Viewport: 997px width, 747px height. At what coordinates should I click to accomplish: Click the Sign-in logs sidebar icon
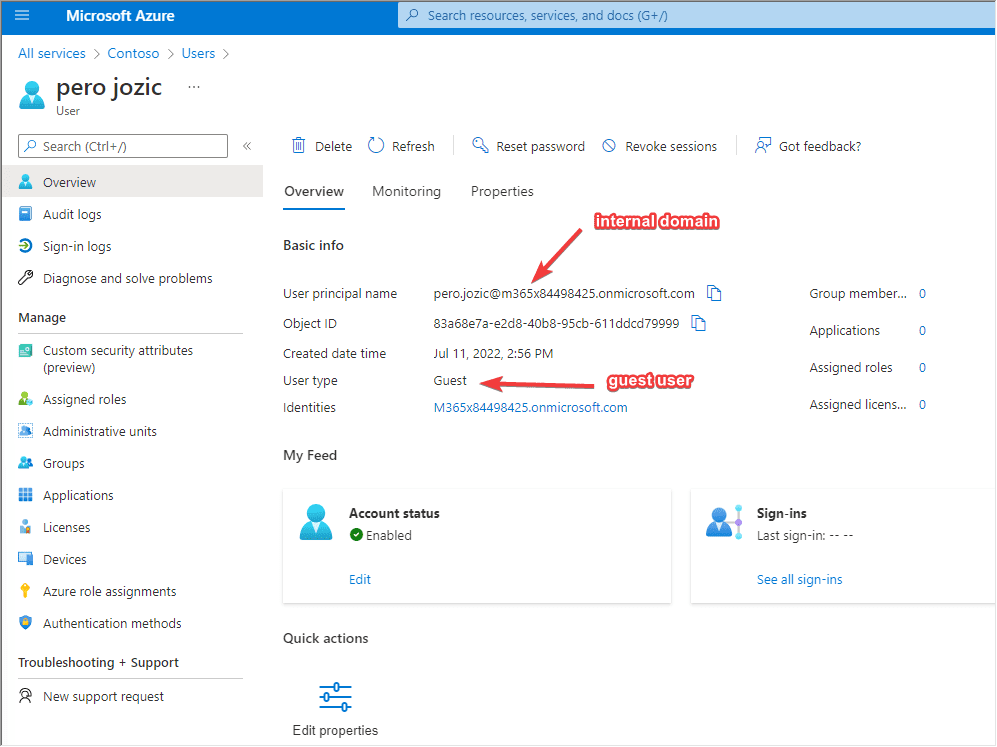point(25,245)
